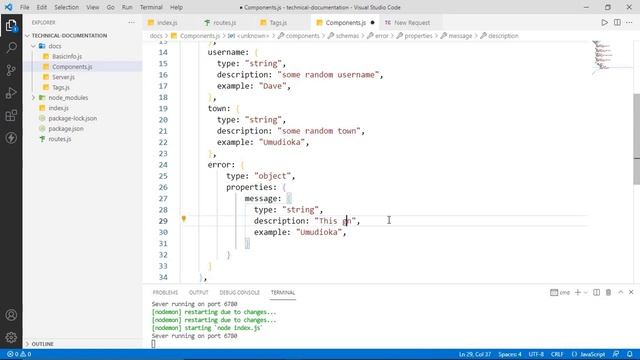Open the Manage gear icon

(11, 337)
